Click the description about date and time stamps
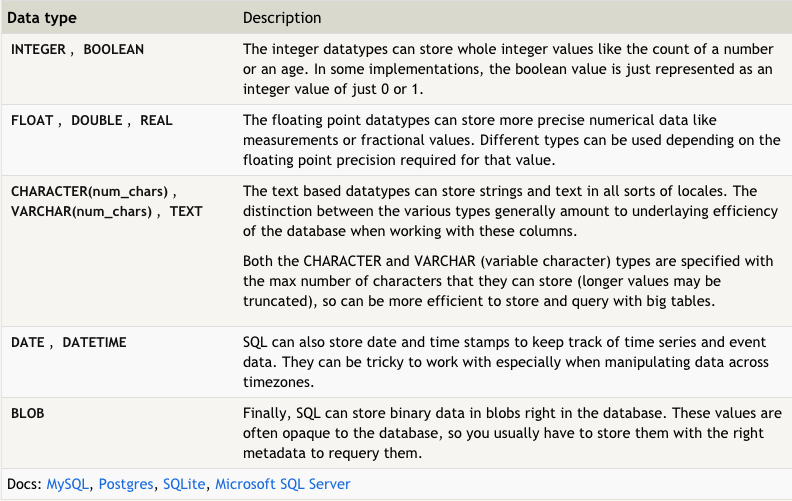Image resolution: width=792 pixels, height=501 pixels. coord(508,361)
